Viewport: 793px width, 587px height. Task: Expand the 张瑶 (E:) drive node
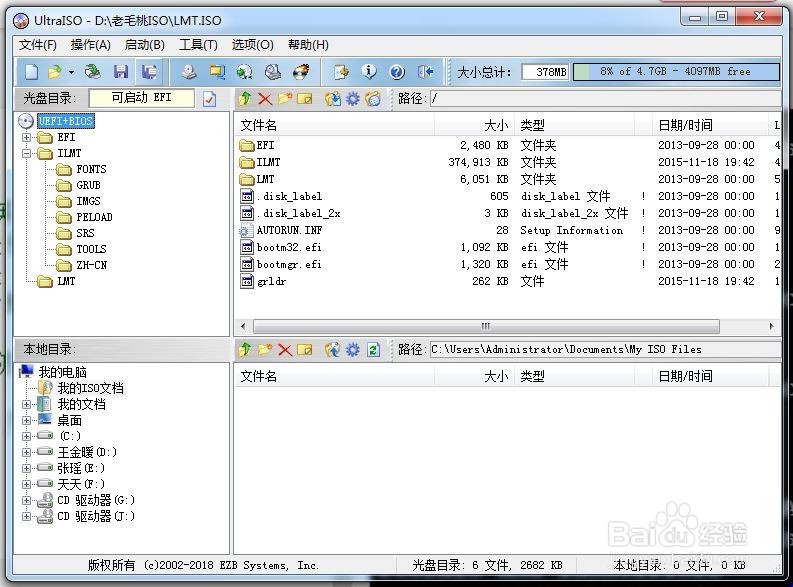[x=27, y=468]
